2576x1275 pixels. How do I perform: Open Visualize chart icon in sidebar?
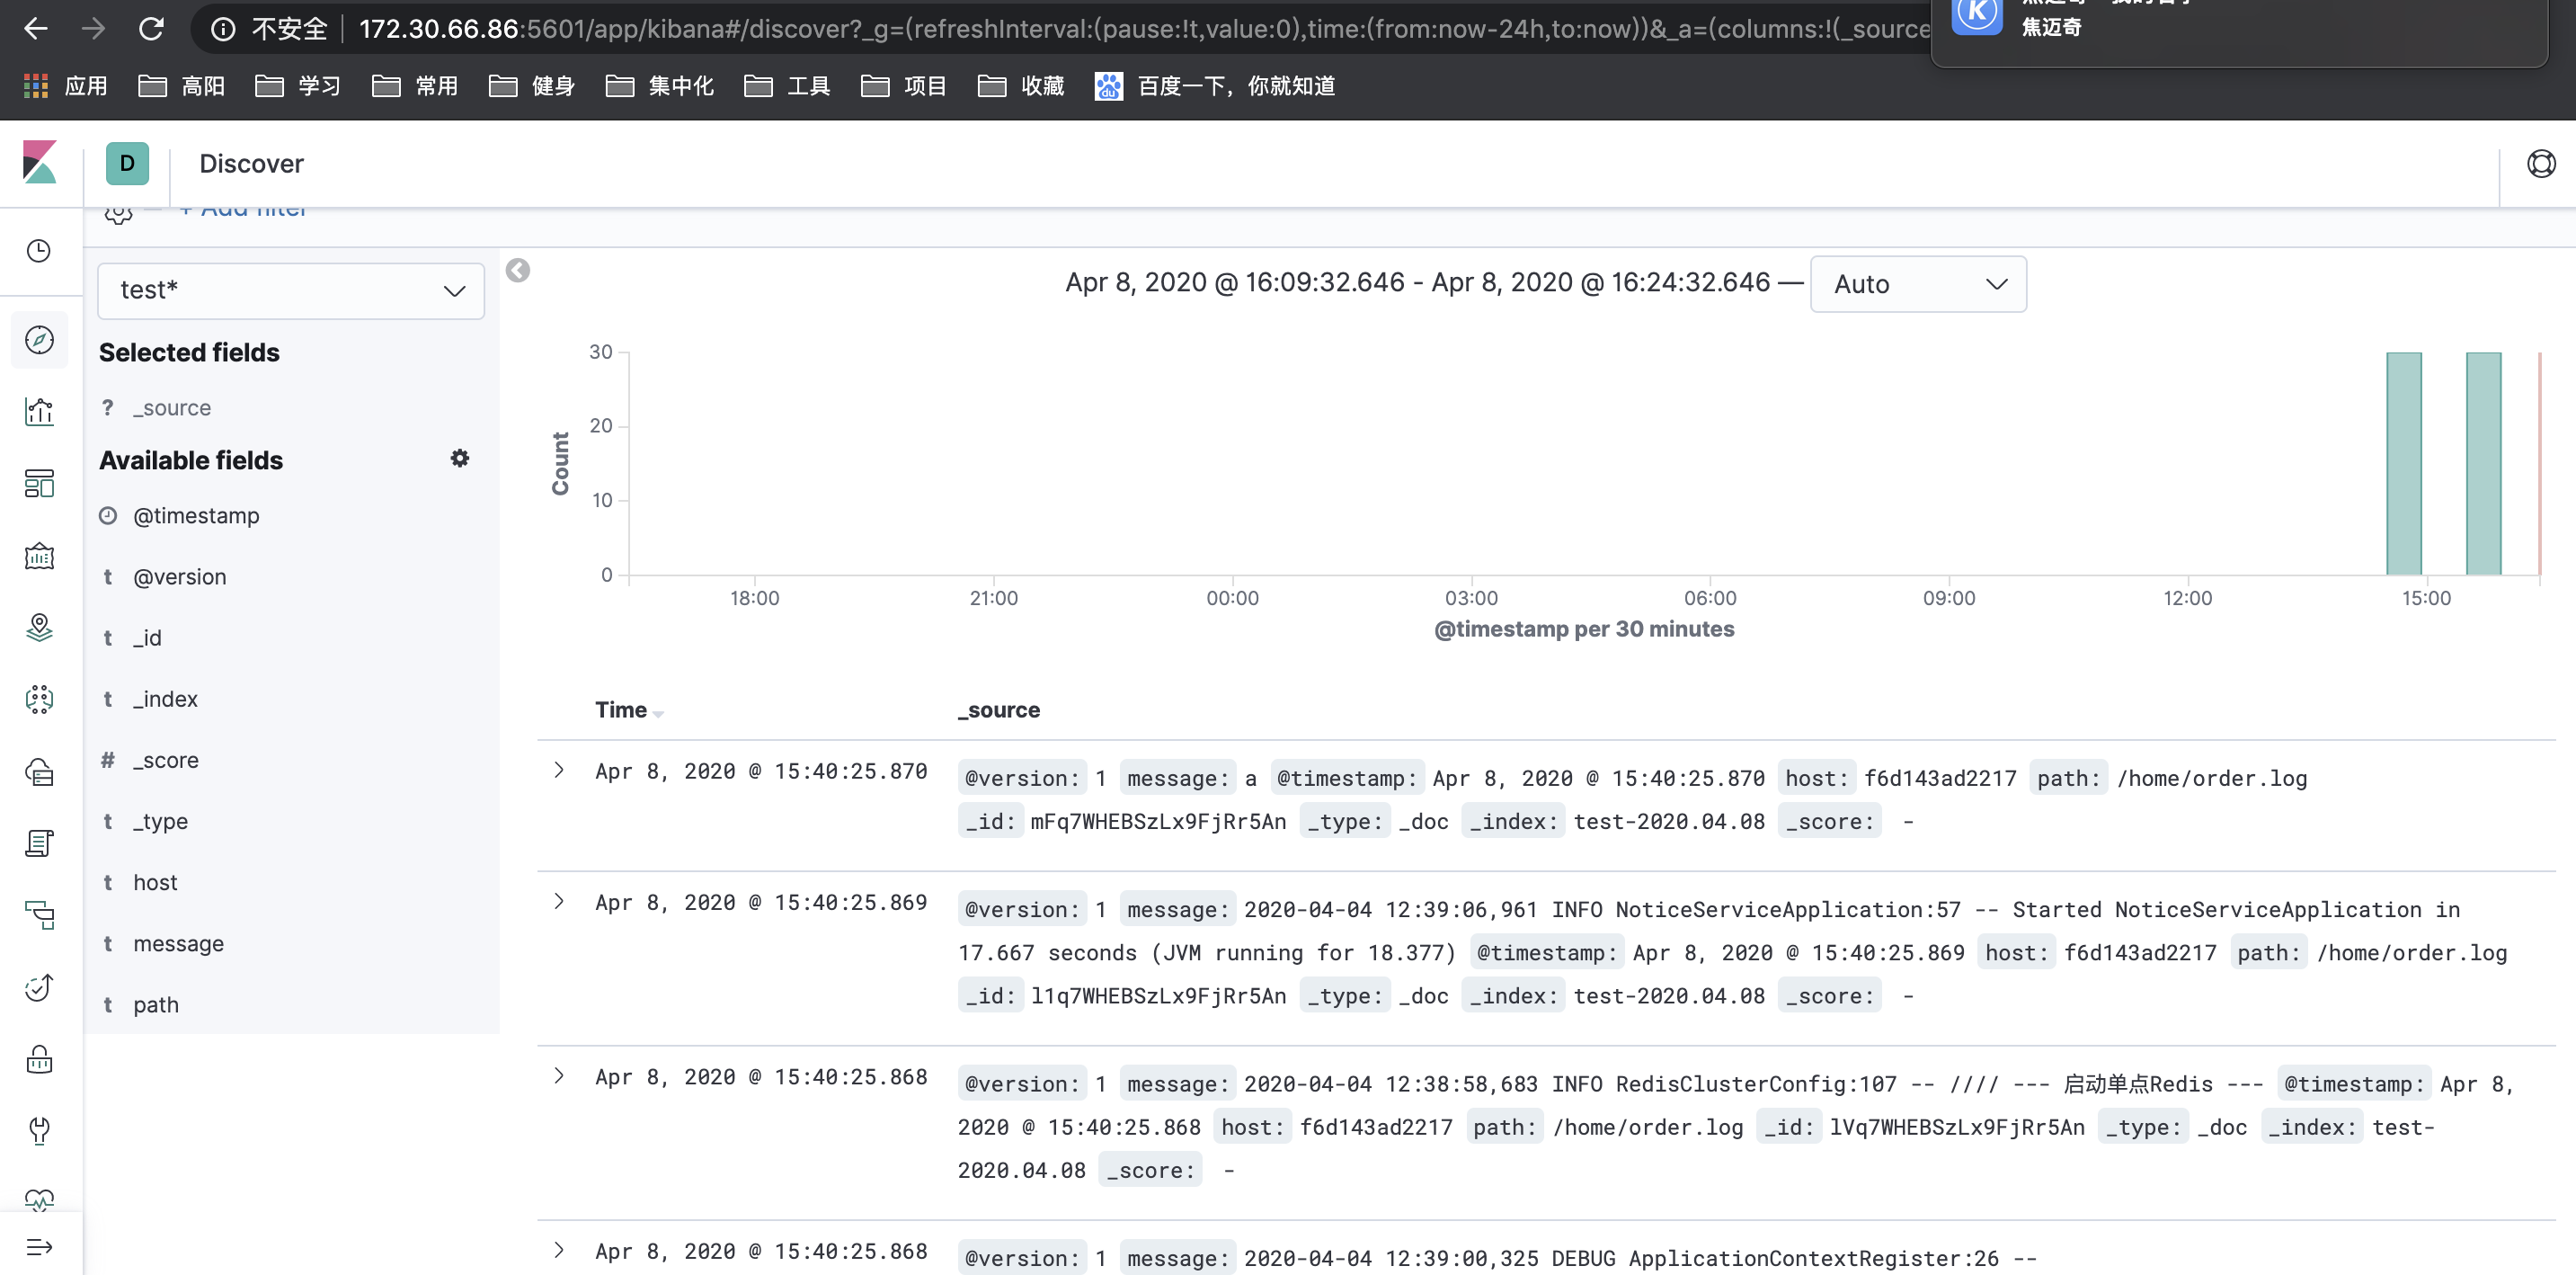coord(39,411)
